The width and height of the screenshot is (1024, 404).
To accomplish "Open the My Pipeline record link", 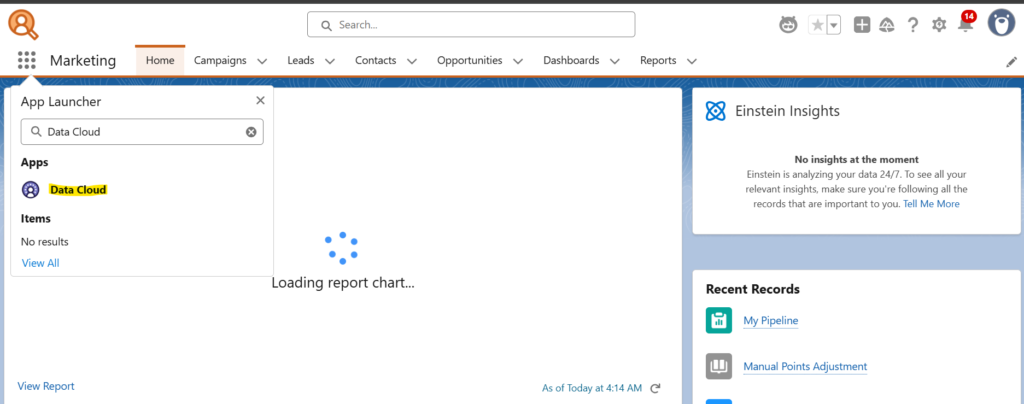I will 771,320.
